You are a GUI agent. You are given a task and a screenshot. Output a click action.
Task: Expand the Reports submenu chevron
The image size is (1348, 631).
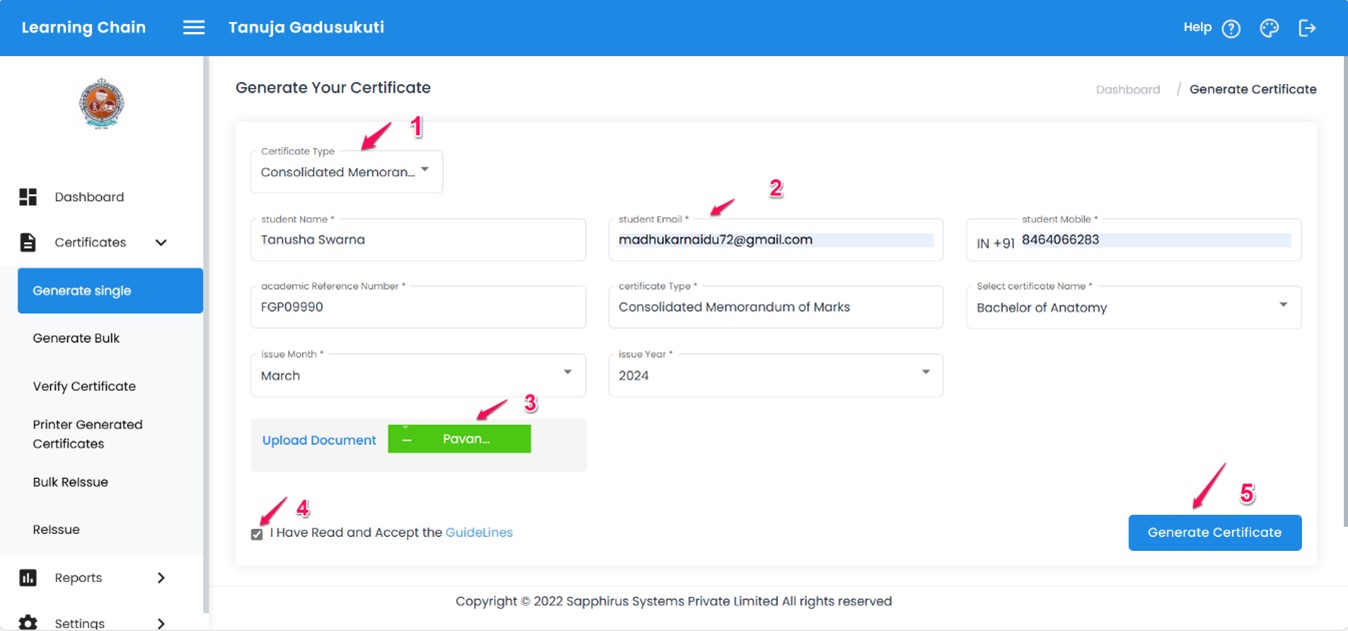click(161, 578)
